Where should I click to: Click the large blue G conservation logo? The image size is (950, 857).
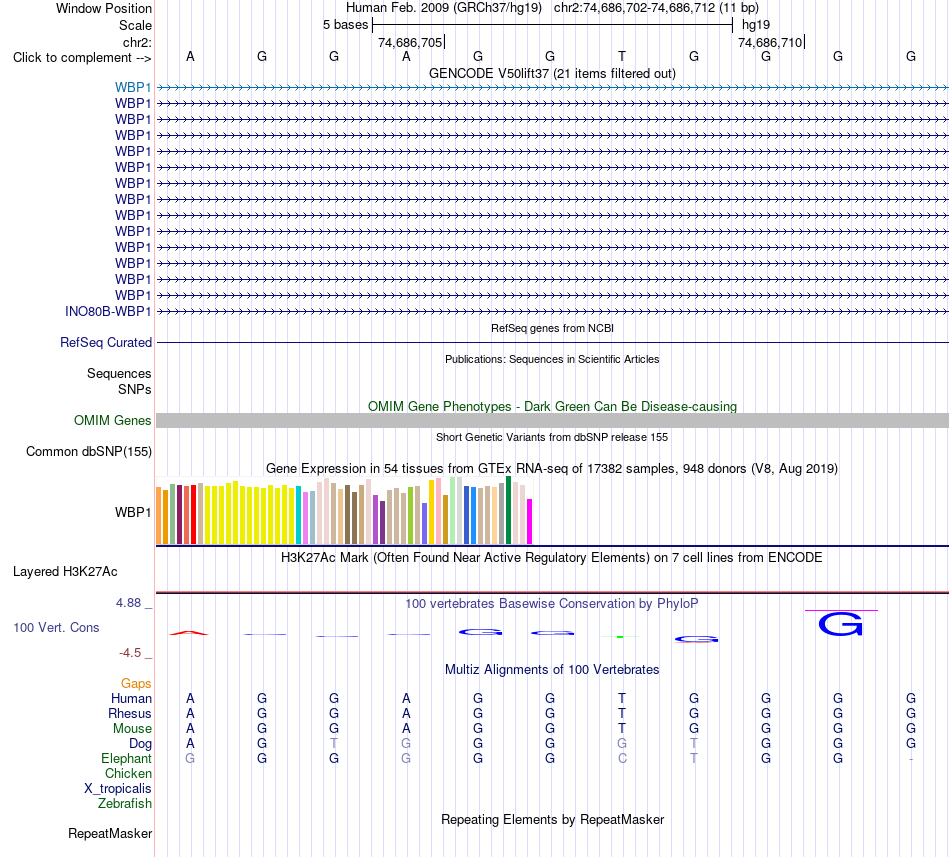pos(840,624)
